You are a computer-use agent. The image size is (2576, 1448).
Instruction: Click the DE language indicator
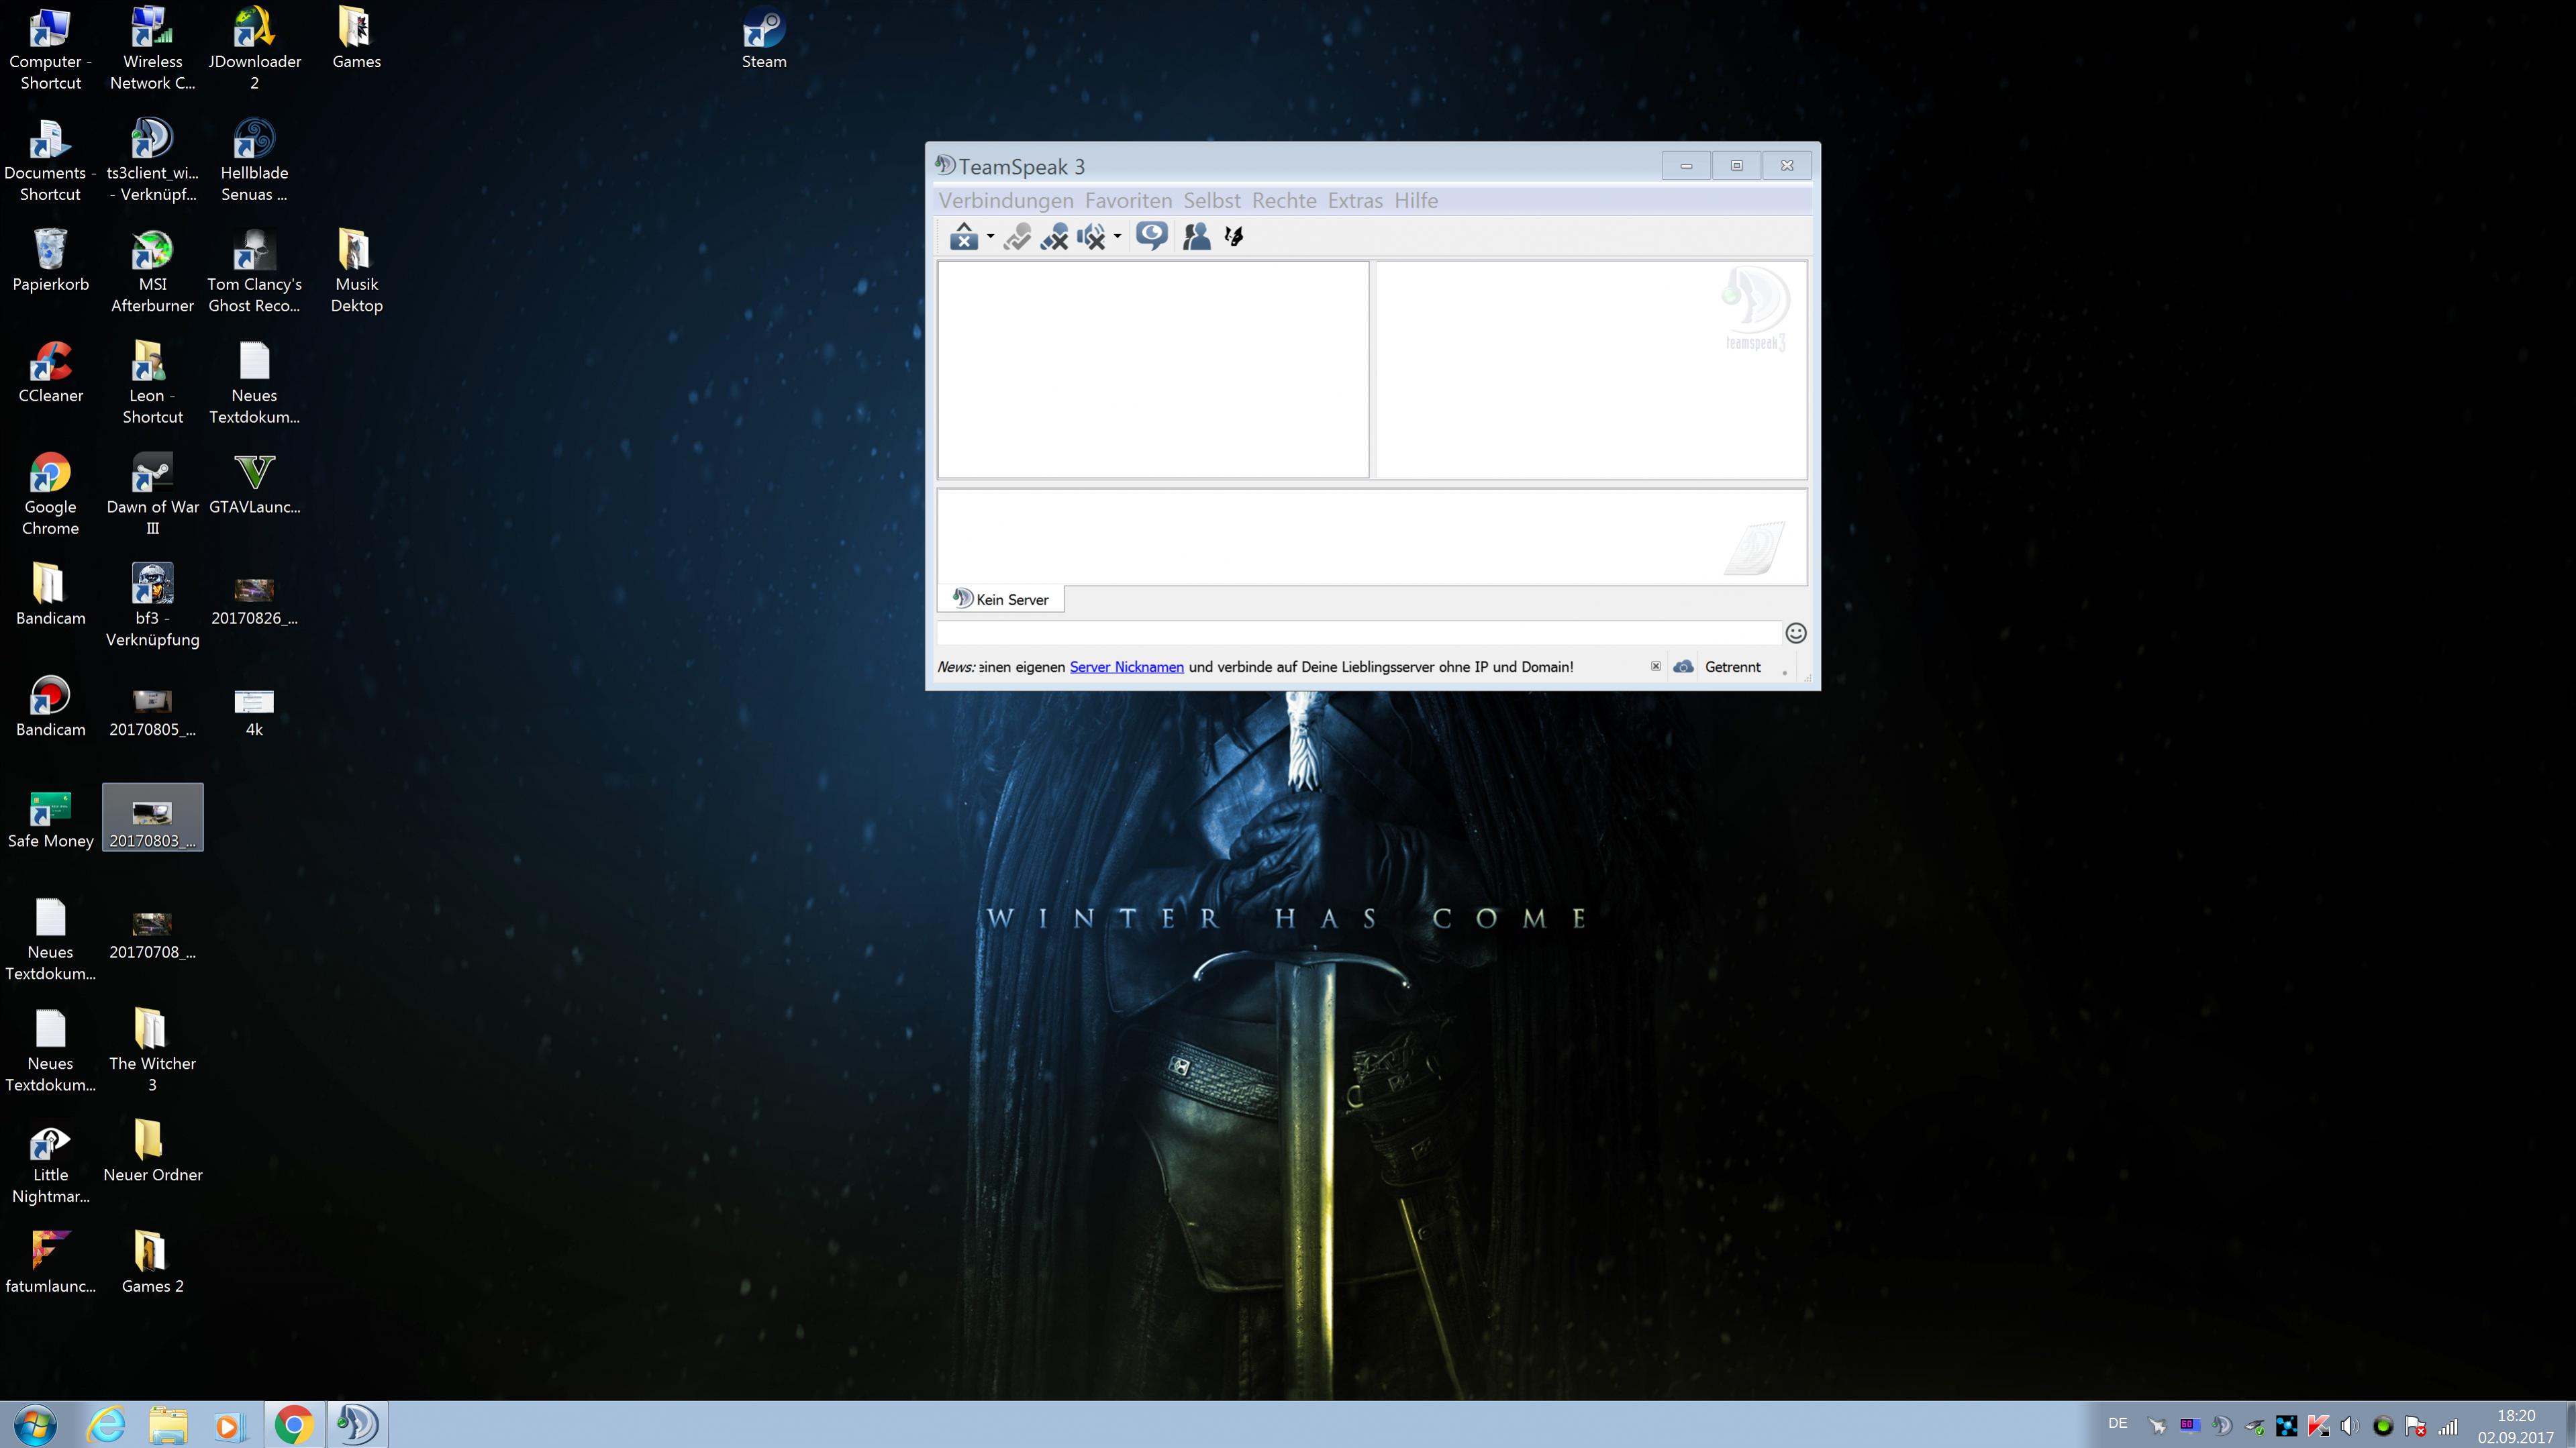pos(2118,1423)
